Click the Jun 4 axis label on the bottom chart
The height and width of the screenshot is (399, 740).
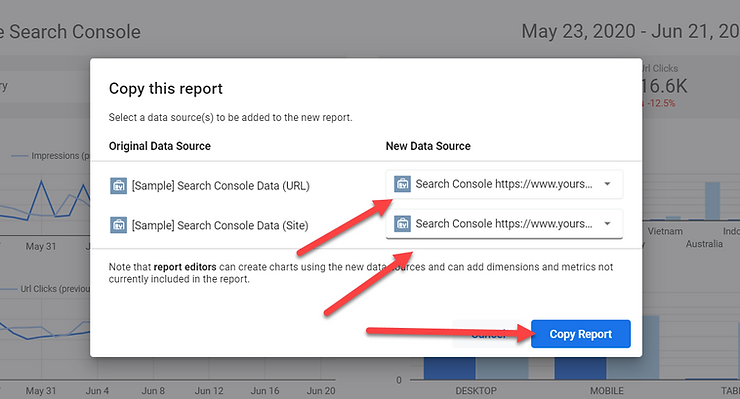(x=97, y=391)
